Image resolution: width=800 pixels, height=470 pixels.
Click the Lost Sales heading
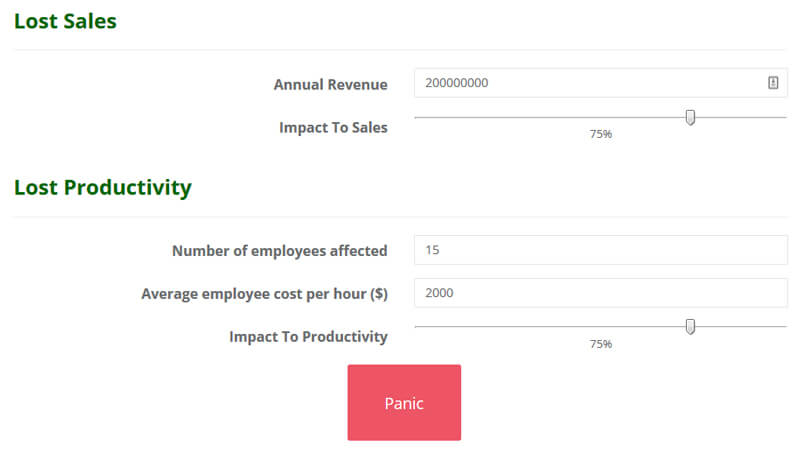pos(65,21)
